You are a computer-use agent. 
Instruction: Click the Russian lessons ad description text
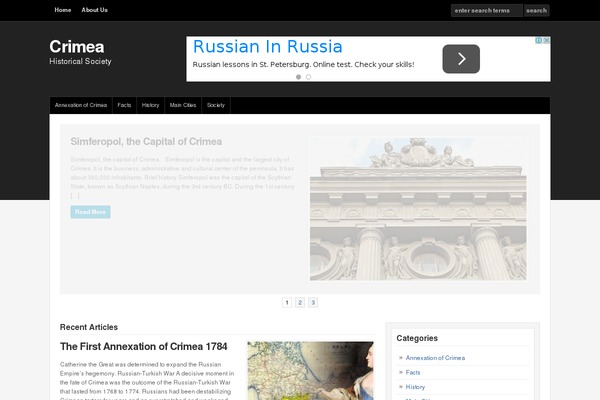[303, 65]
